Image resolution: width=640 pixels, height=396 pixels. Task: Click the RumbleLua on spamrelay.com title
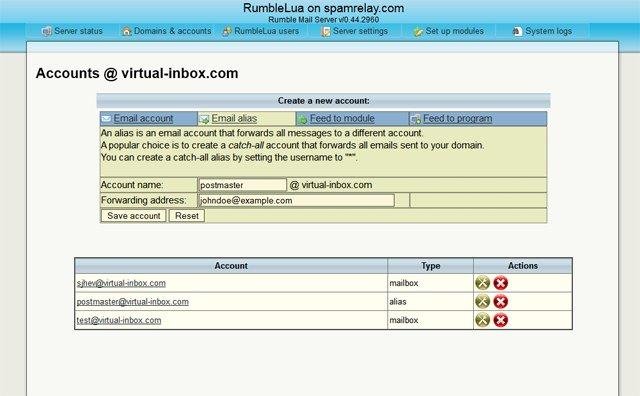[x=323, y=8]
